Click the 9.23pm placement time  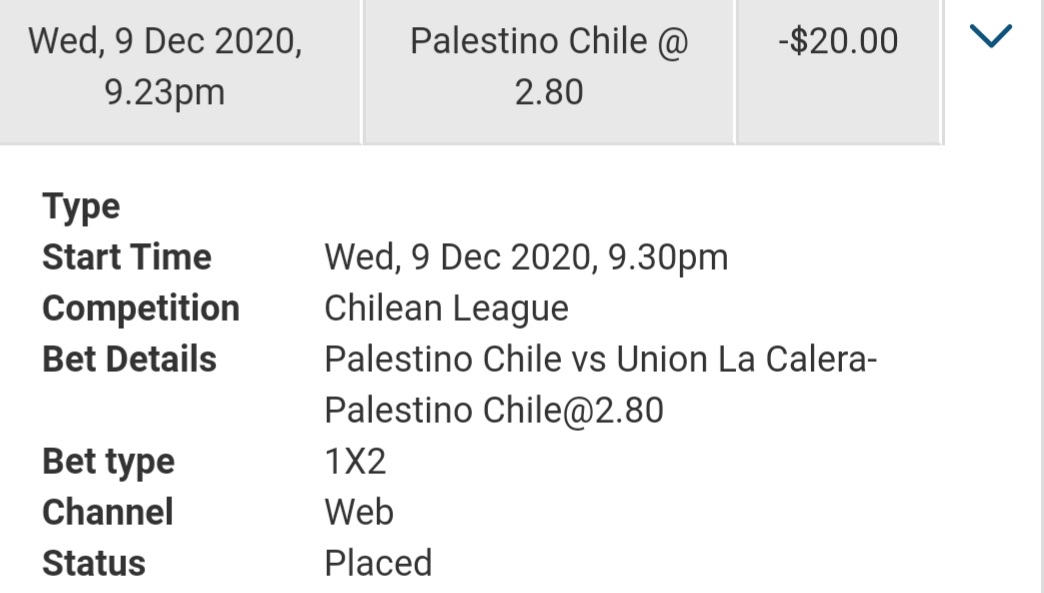coord(165,93)
